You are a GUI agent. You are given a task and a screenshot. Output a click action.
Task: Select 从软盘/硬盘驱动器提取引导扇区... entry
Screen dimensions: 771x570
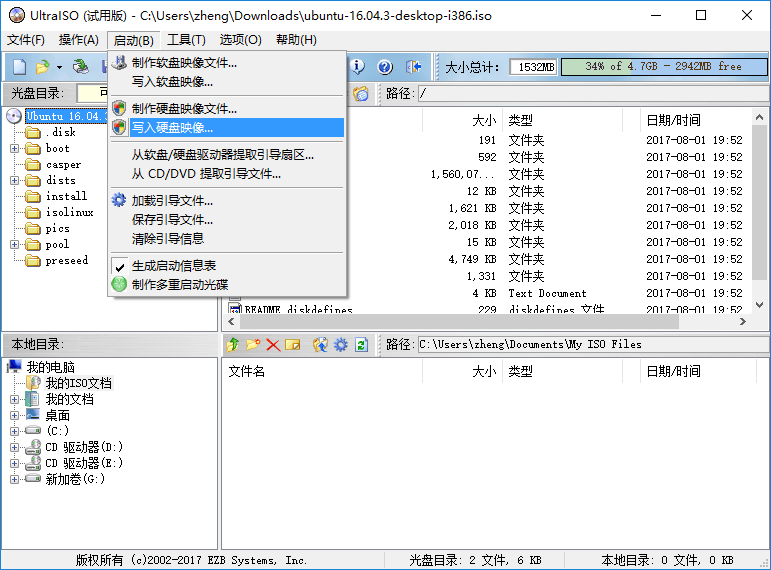(227, 154)
